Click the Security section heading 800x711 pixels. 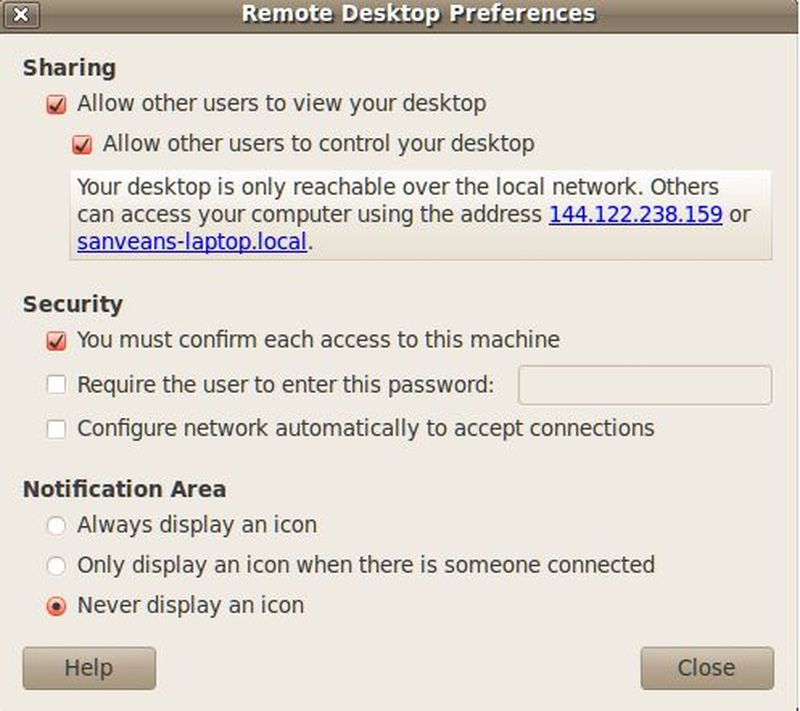tap(72, 304)
